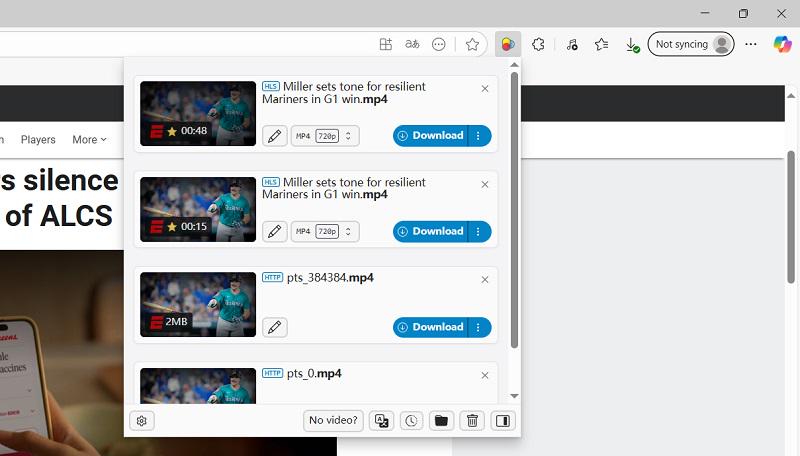Image resolution: width=800 pixels, height=456 pixels.
Task: Rename first video with pencil icon
Action: tap(274, 136)
